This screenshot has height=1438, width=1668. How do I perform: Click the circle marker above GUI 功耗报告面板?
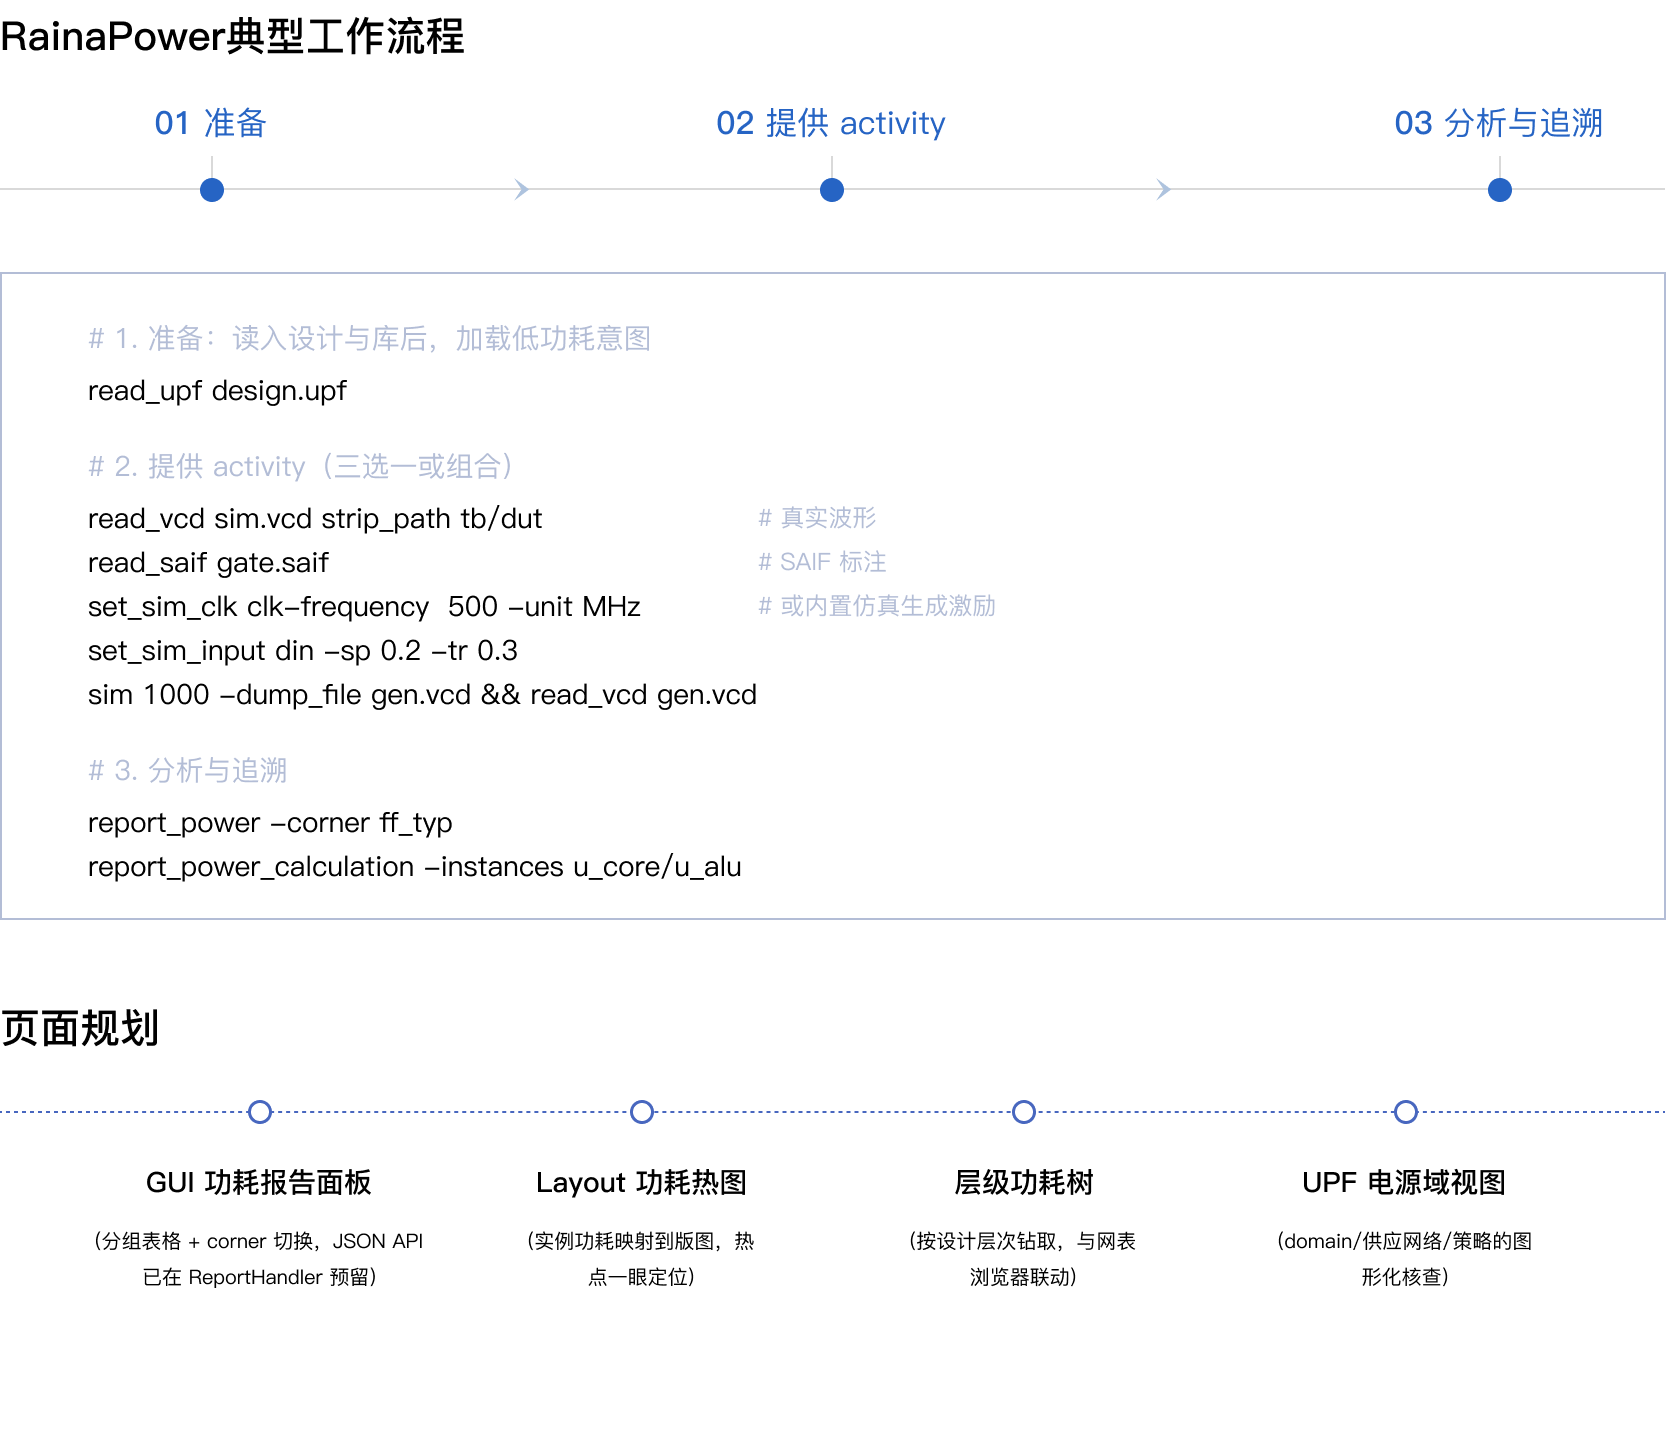pos(260,1112)
